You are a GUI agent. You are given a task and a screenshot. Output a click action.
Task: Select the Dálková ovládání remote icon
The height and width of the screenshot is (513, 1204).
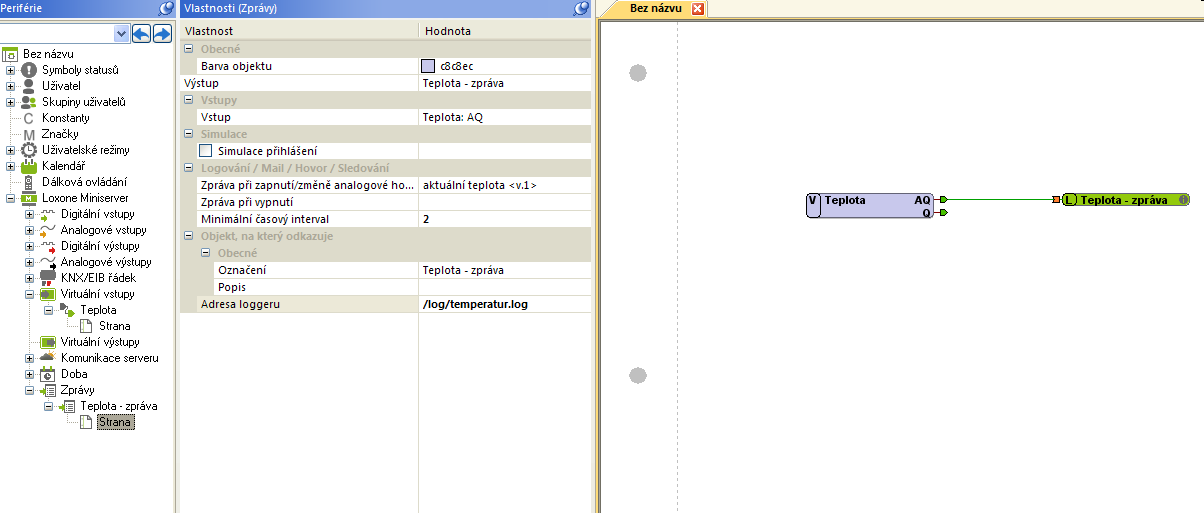[29, 182]
